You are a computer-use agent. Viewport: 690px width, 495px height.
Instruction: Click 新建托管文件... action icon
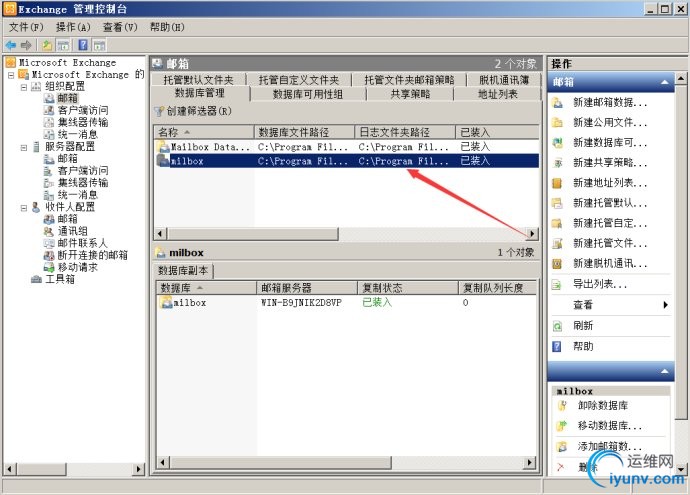point(557,243)
